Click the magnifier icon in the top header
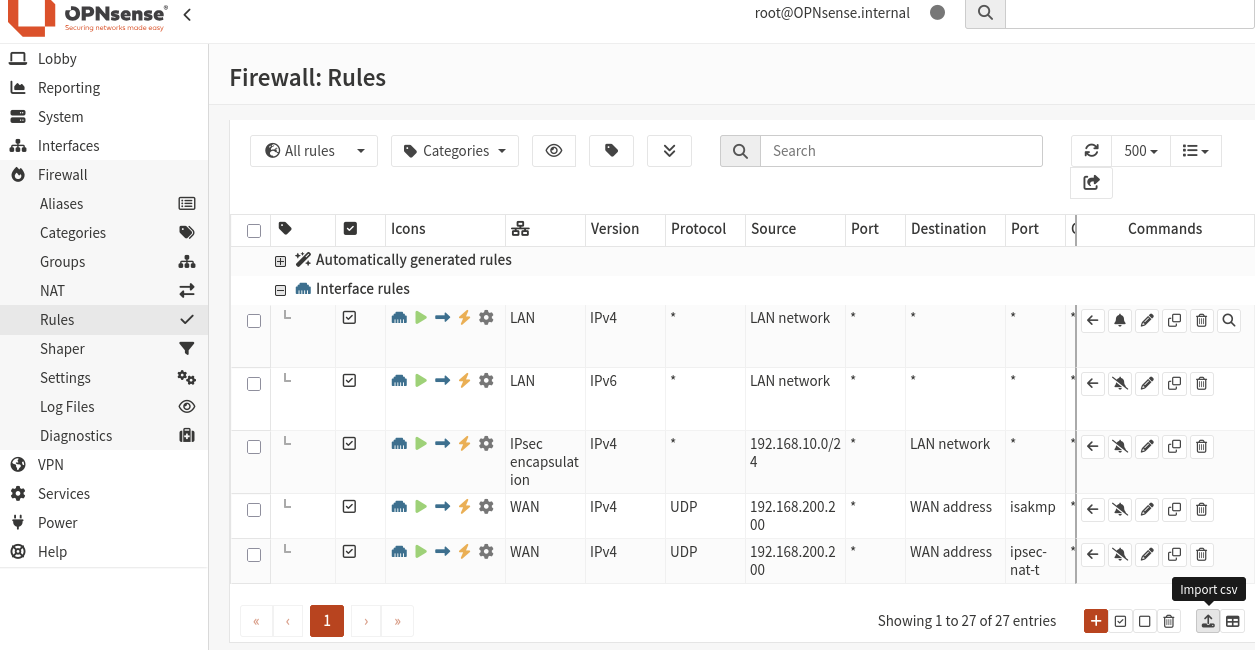Viewport: 1255px width, 650px height. (x=985, y=13)
